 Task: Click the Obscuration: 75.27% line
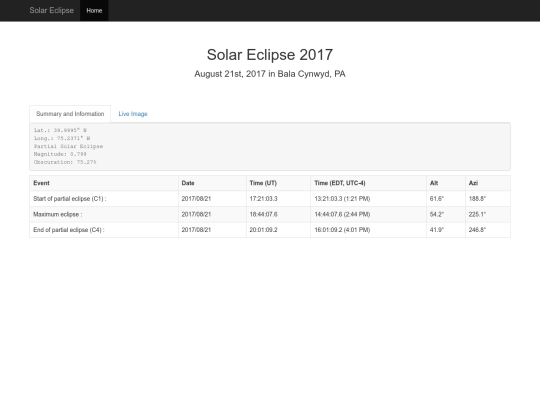click(x=65, y=162)
